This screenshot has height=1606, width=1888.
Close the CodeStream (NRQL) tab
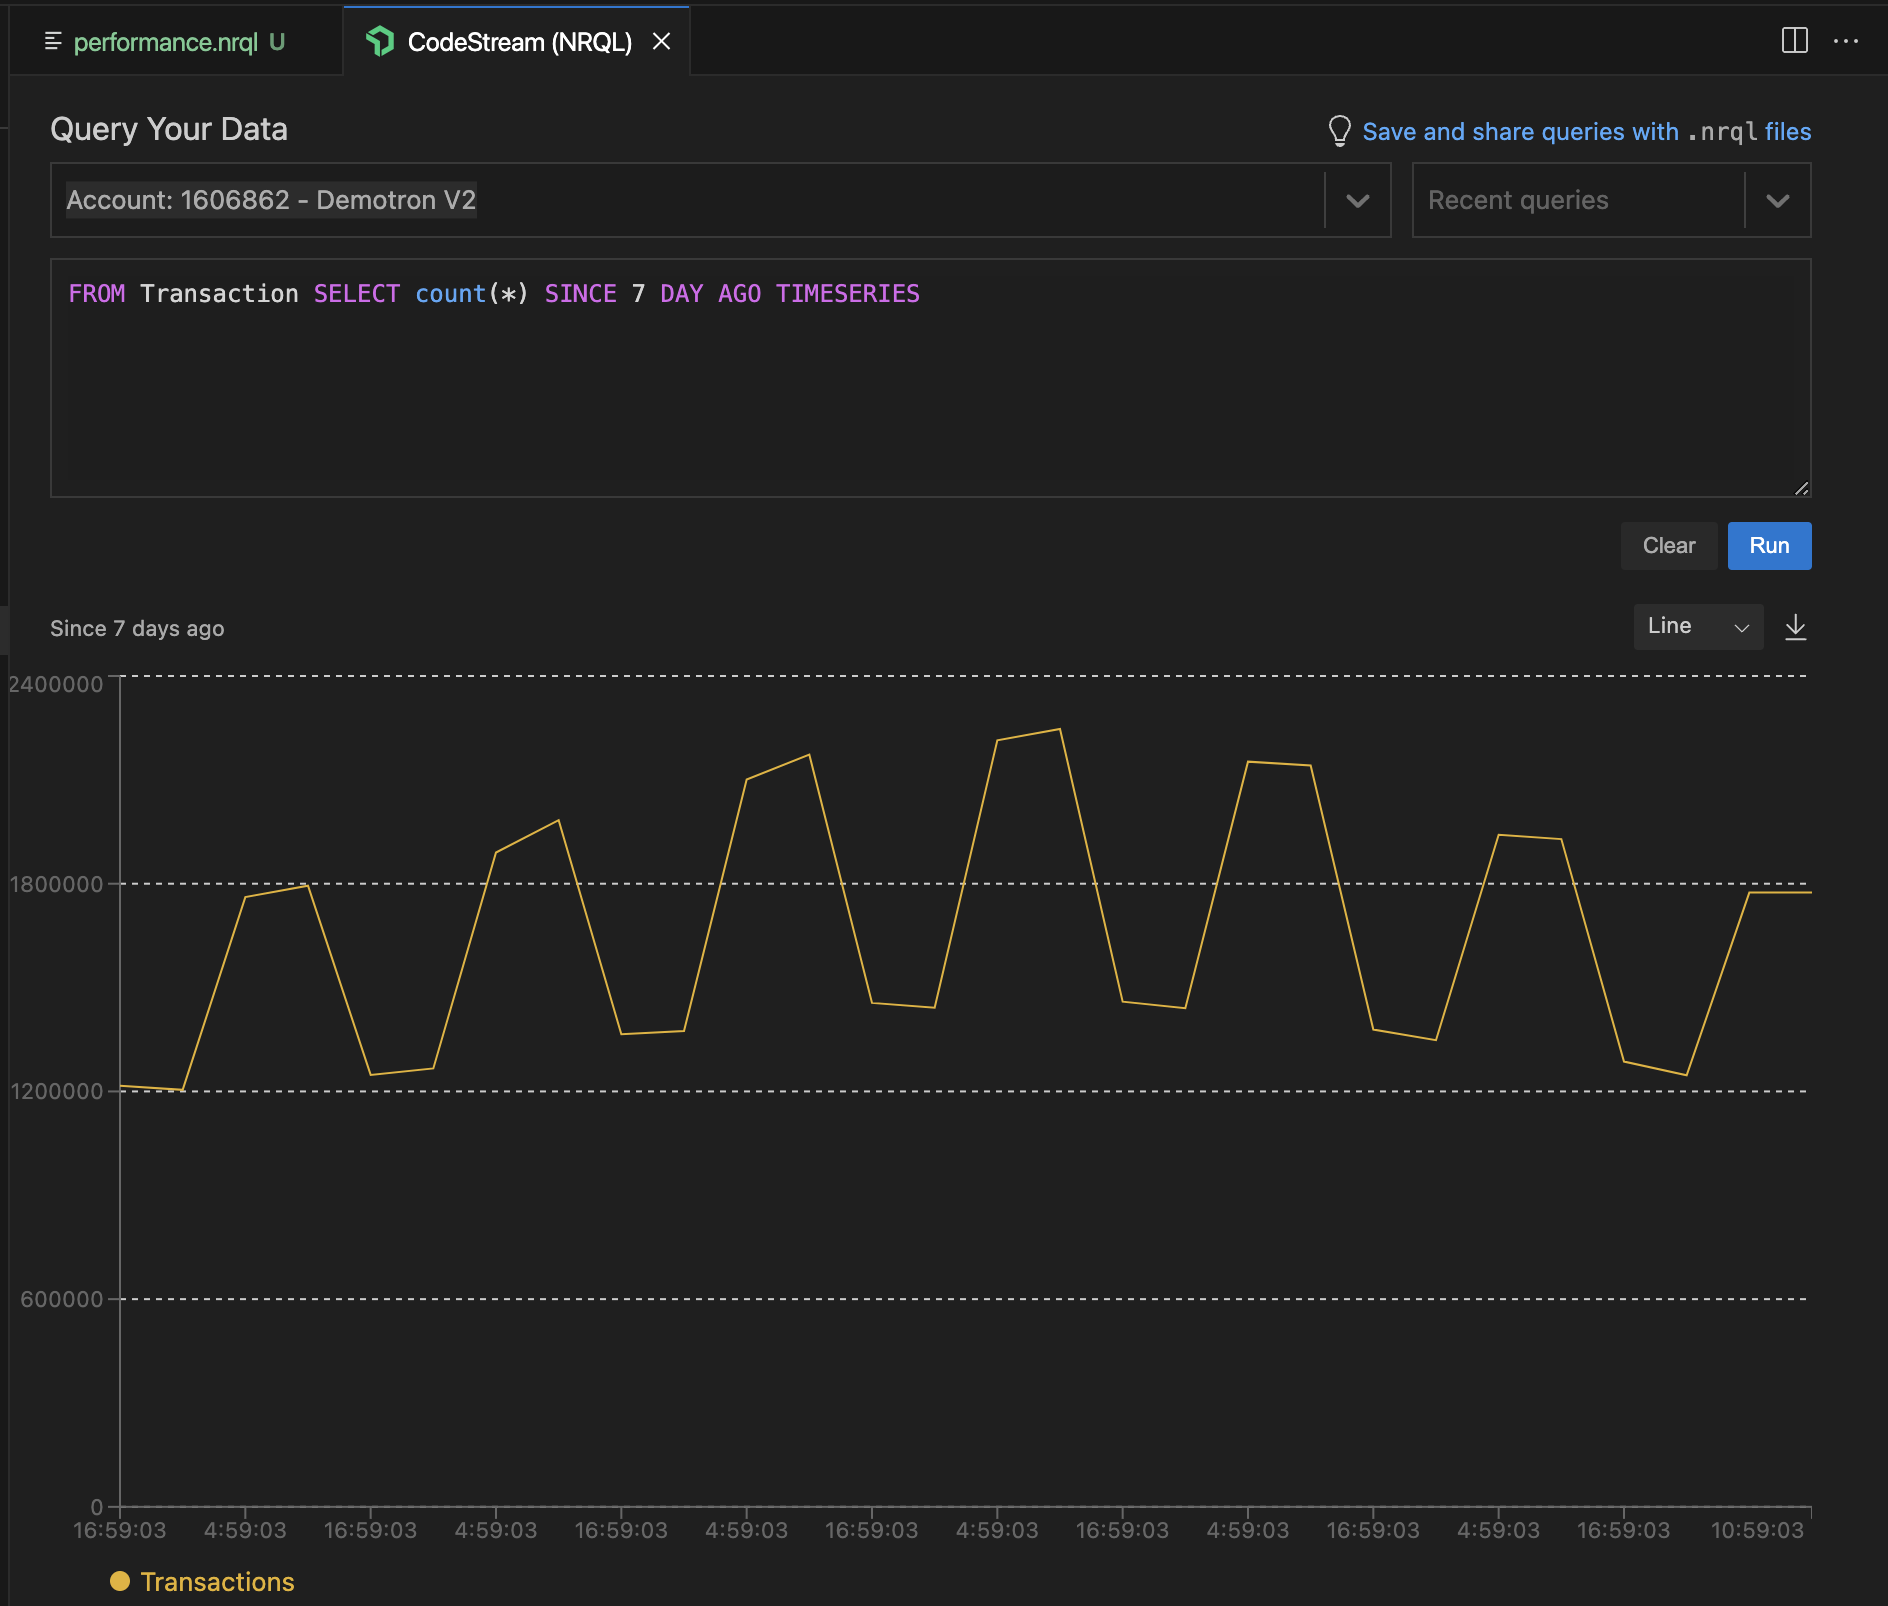[x=661, y=42]
